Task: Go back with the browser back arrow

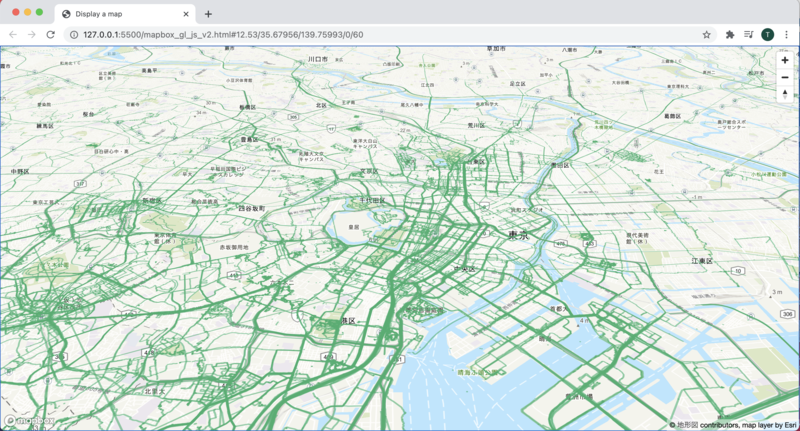Action: [x=13, y=35]
